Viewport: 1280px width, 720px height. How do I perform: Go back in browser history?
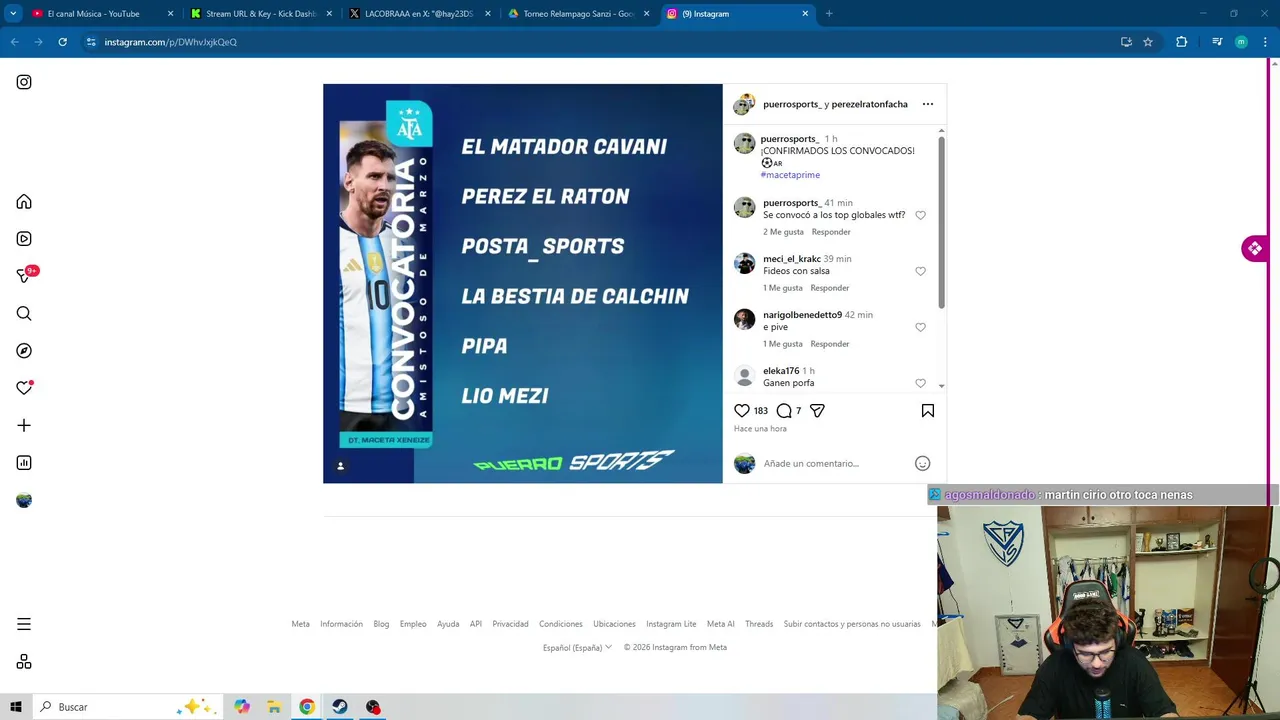tap(14, 42)
